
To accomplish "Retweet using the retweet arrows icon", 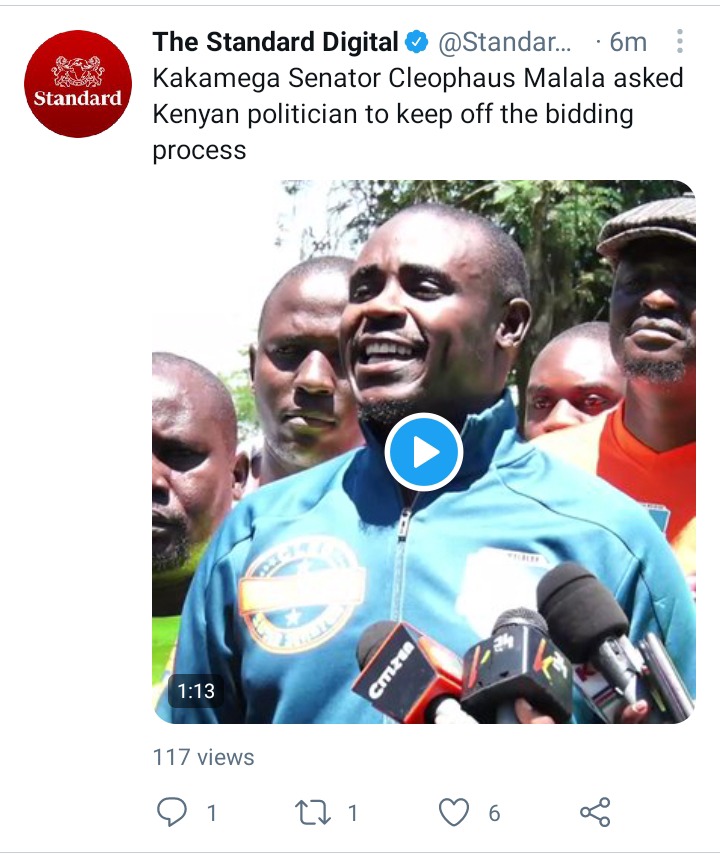I will 313,812.
